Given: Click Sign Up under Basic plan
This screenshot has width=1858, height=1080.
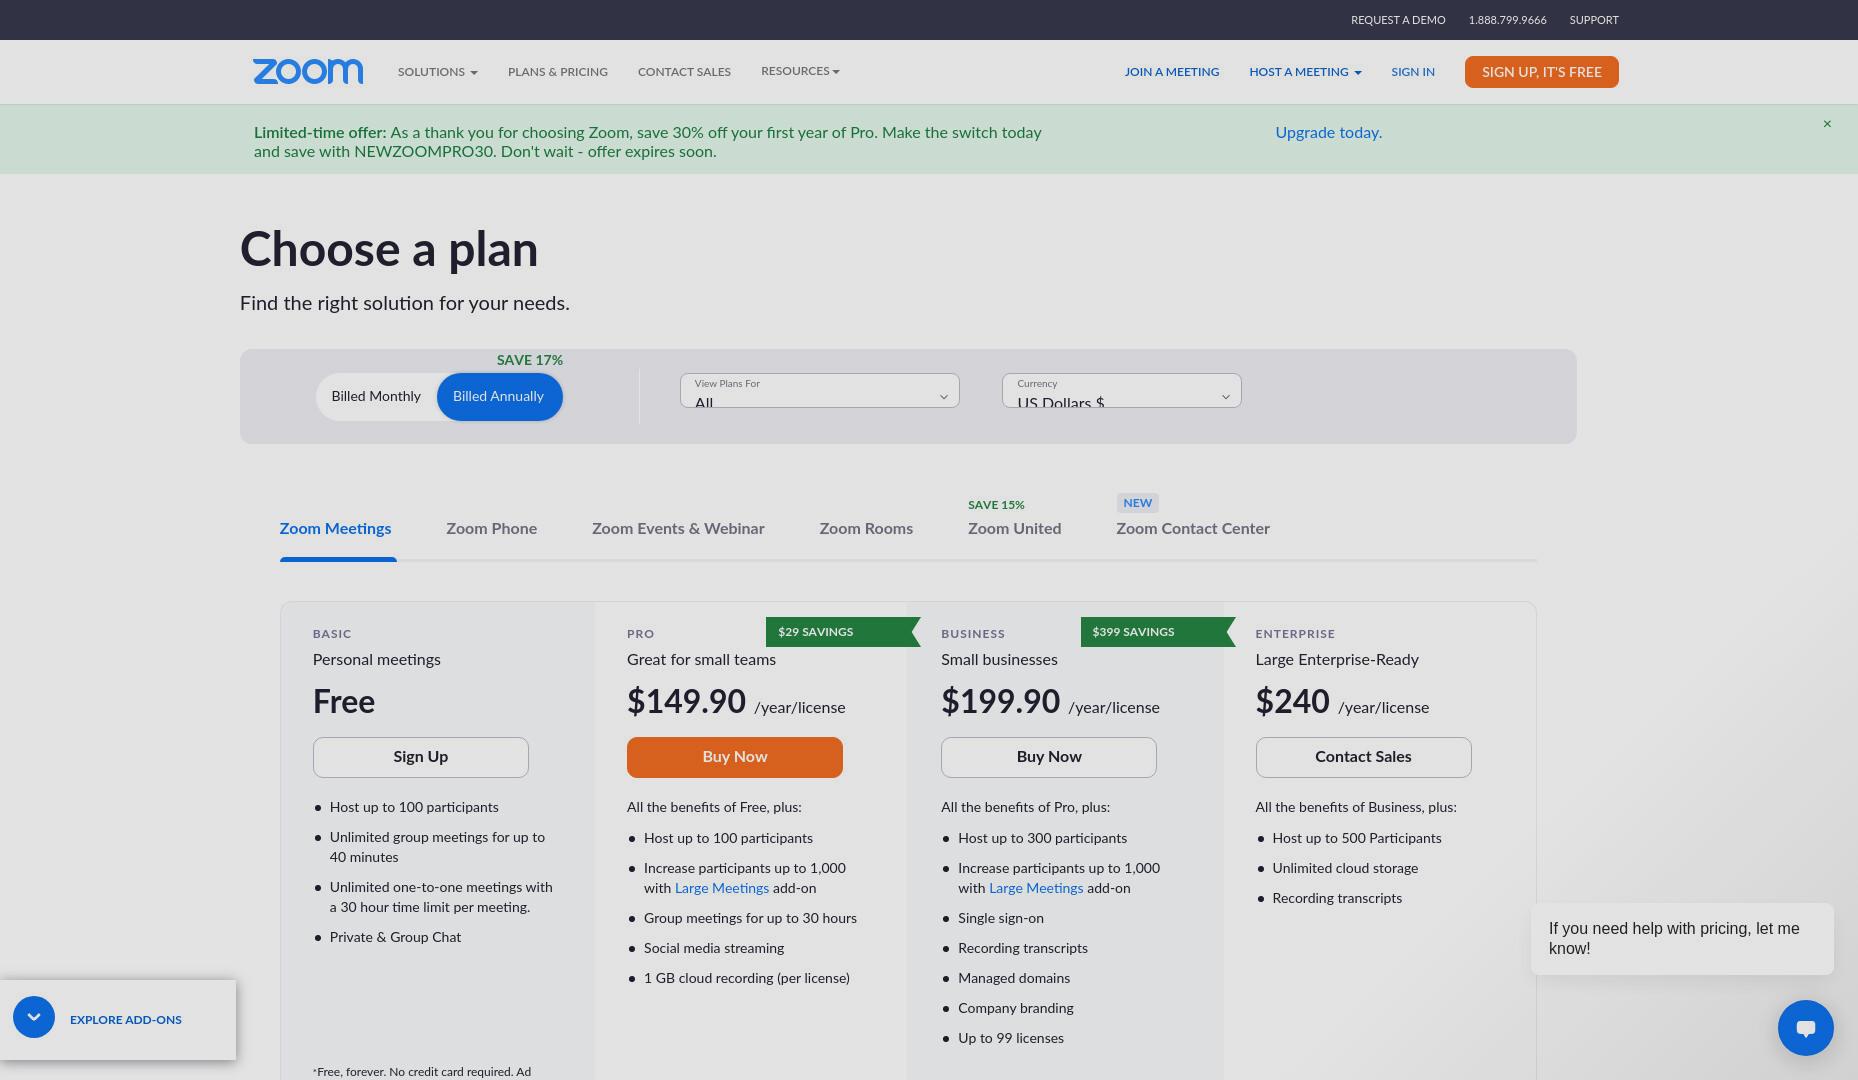Looking at the screenshot, I should (x=420, y=757).
